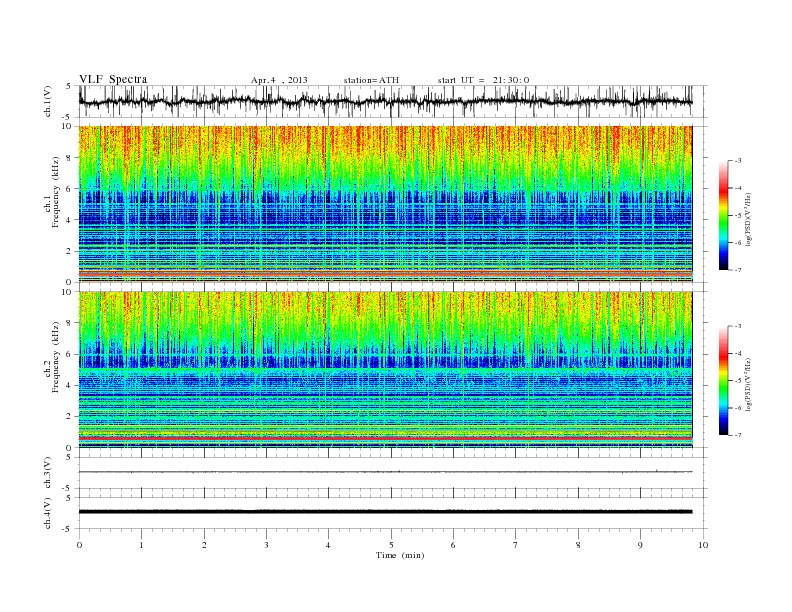Click time axis tick label "9"
The height and width of the screenshot is (612, 792).
tap(640, 545)
